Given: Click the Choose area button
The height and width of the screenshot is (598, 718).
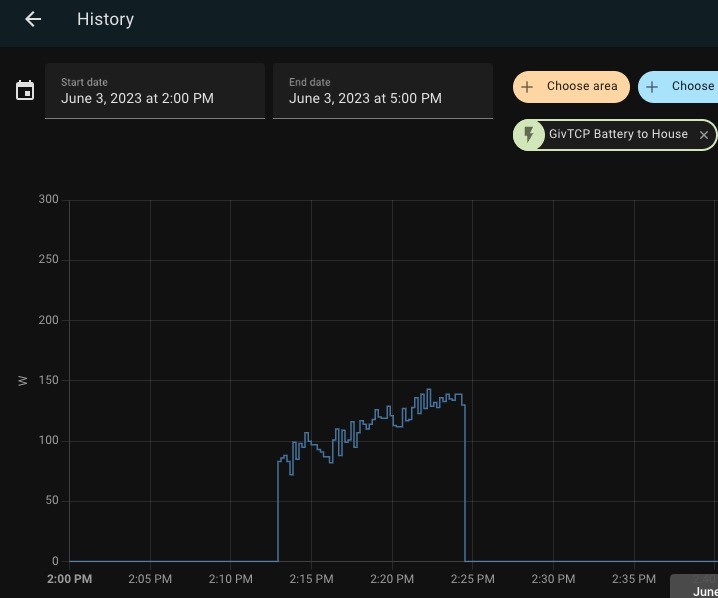Looking at the screenshot, I should [x=571, y=87].
